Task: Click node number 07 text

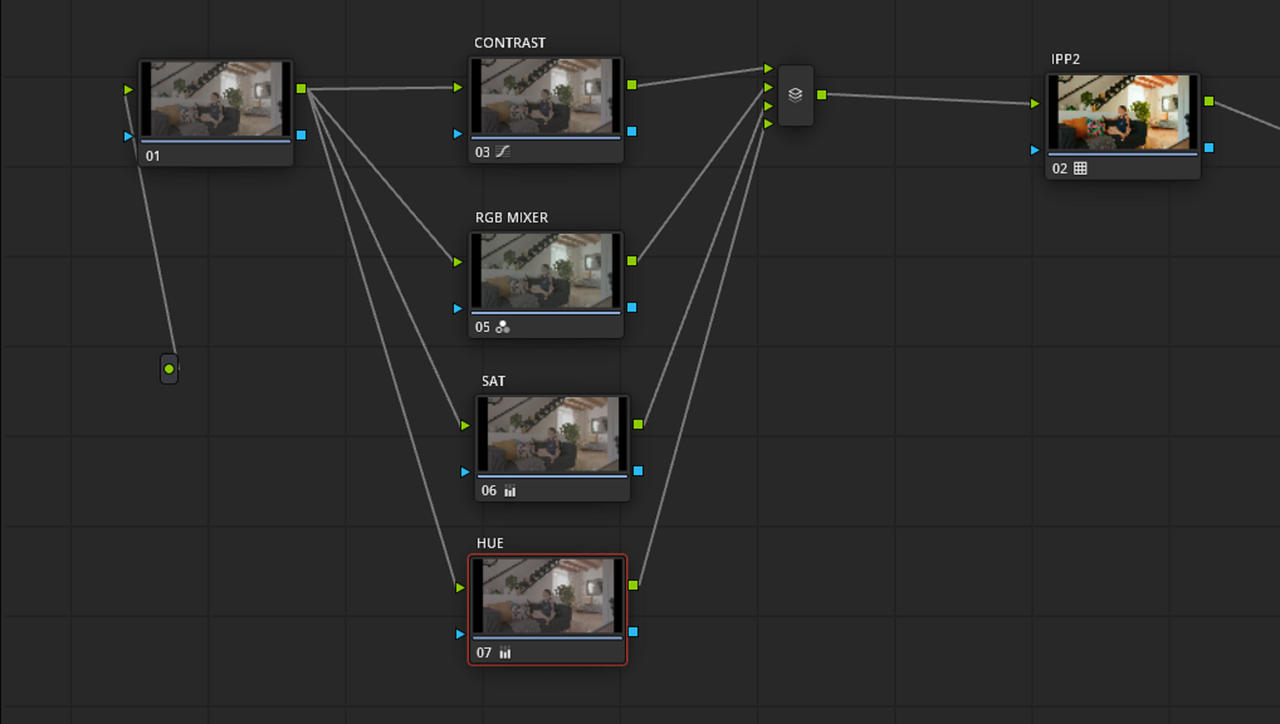Action: coord(484,653)
